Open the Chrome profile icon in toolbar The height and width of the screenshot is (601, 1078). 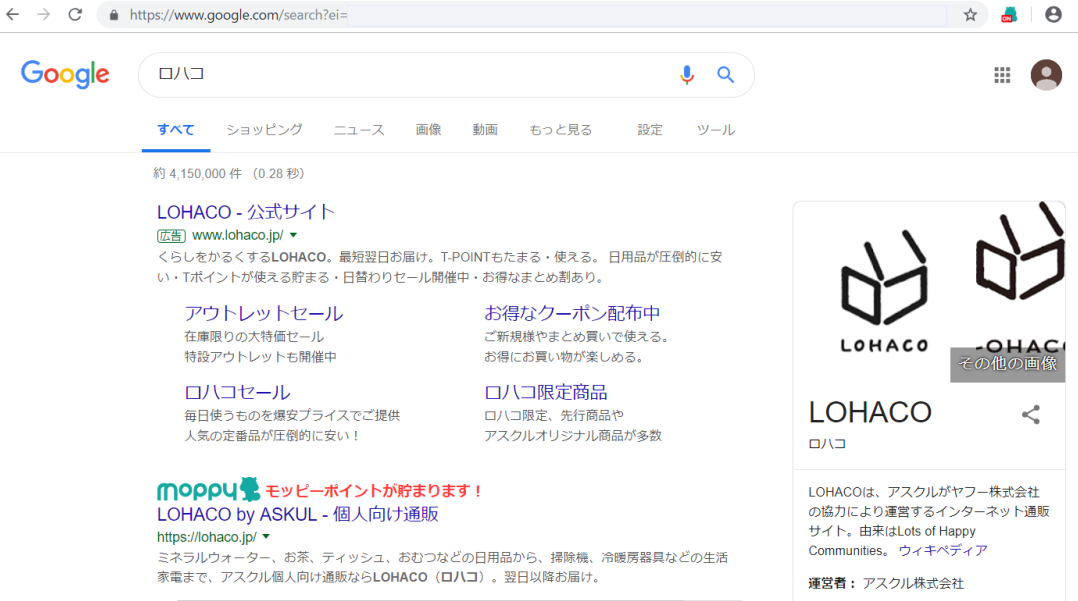[1053, 14]
